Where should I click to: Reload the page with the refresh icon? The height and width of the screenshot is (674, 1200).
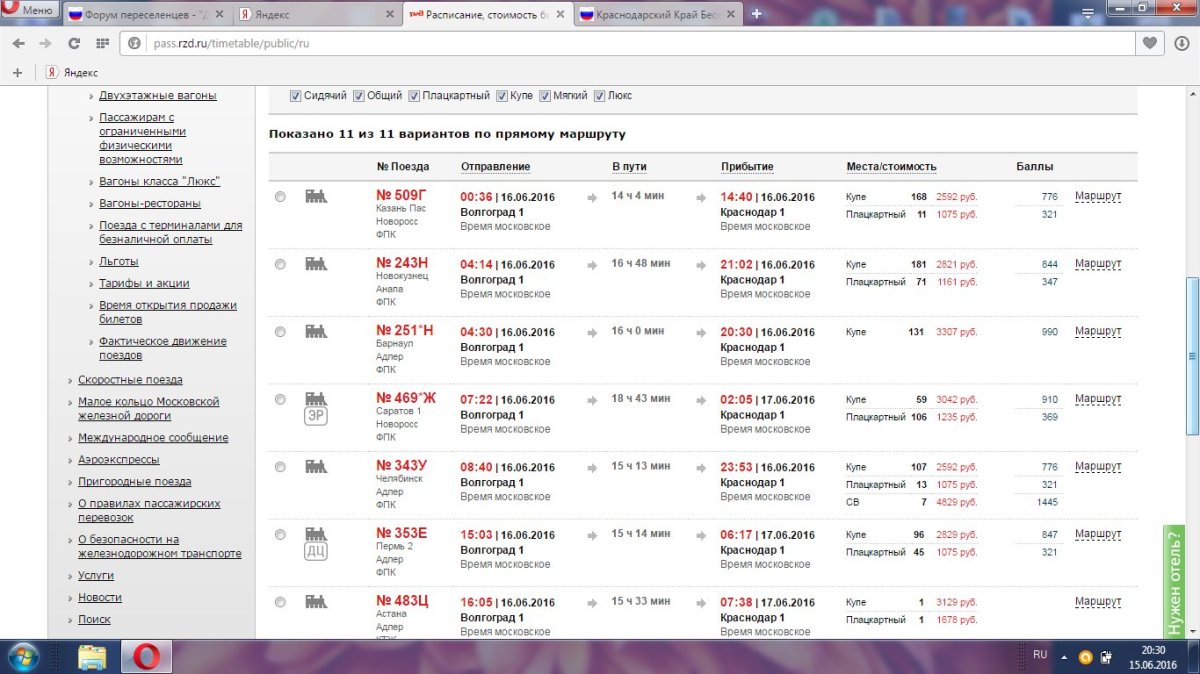73,43
